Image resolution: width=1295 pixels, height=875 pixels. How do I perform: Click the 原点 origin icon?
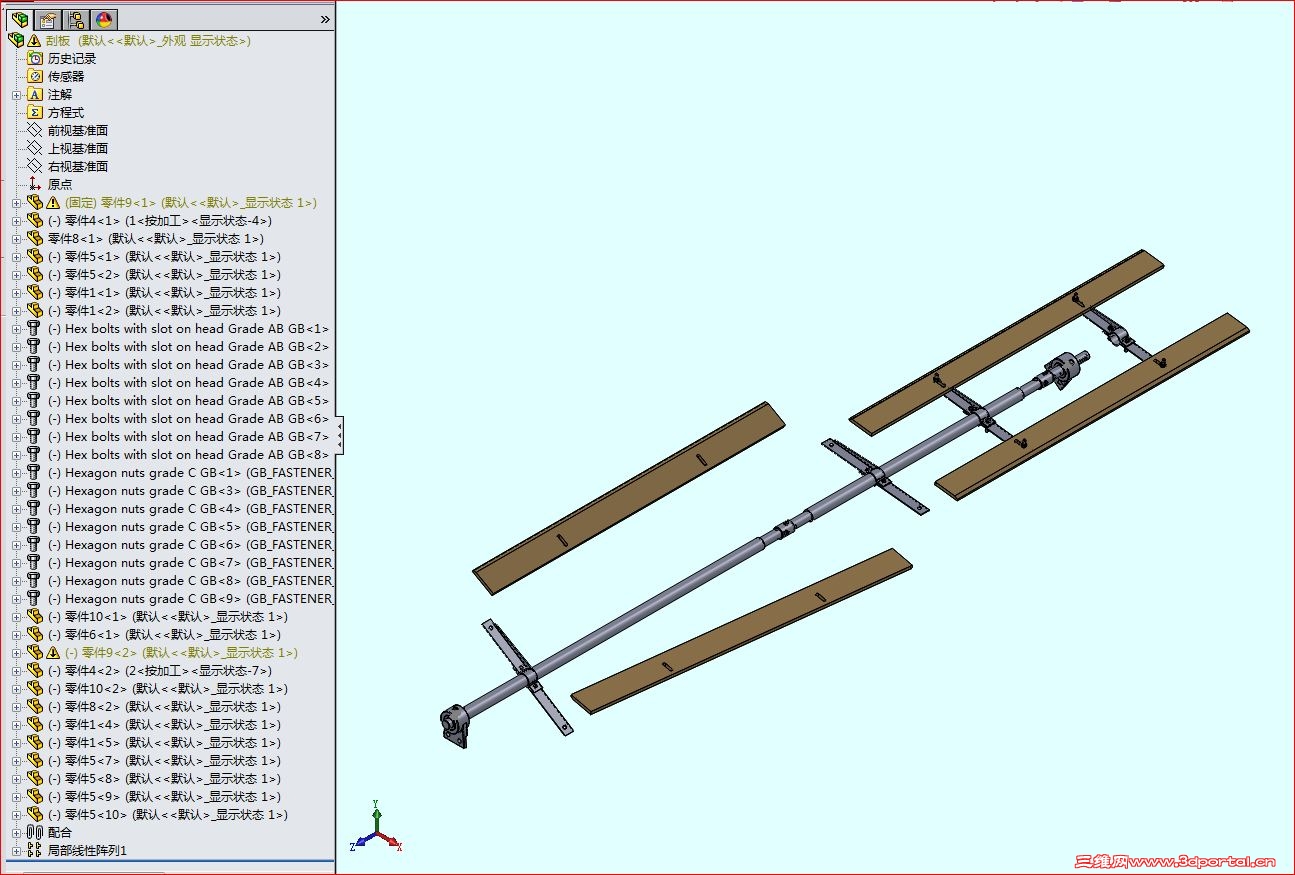click(x=35, y=184)
